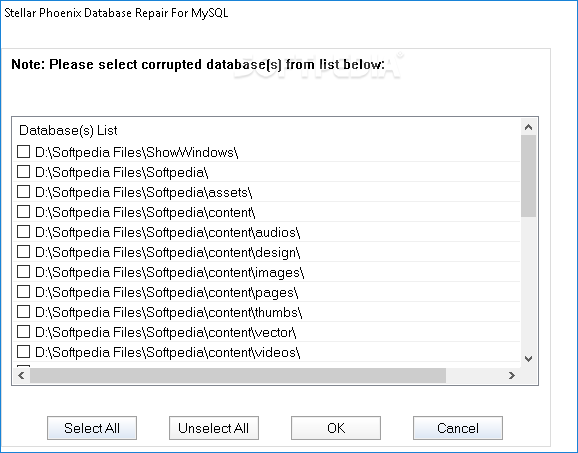Confirm selection with OK button
Image resolution: width=578 pixels, height=453 pixels.
(x=336, y=428)
